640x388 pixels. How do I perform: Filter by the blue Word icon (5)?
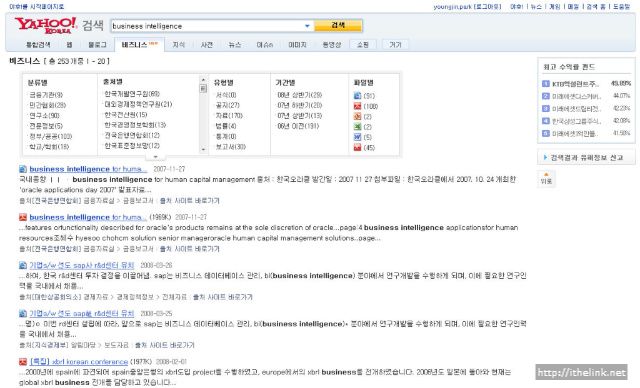pyautogui.click(x=357, y=137)
